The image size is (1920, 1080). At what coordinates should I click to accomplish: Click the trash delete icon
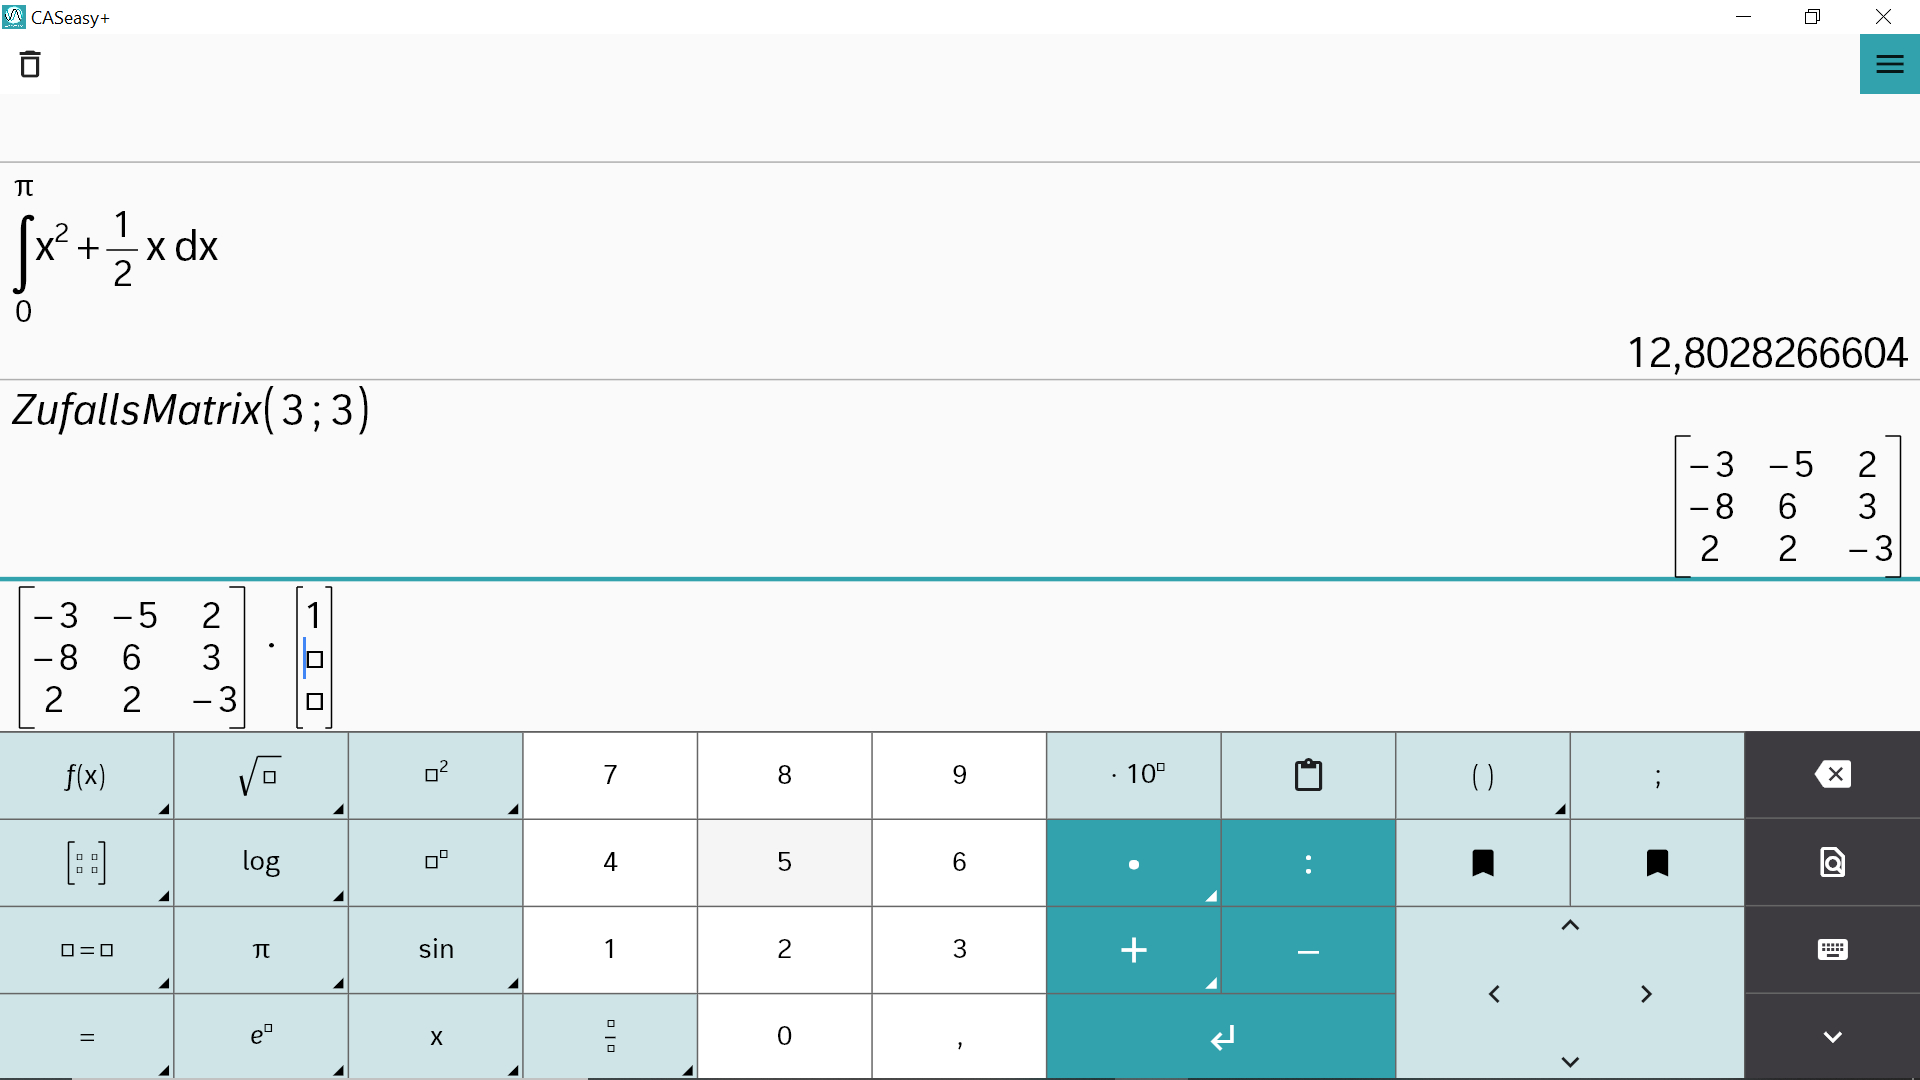(x=30, y=65)
